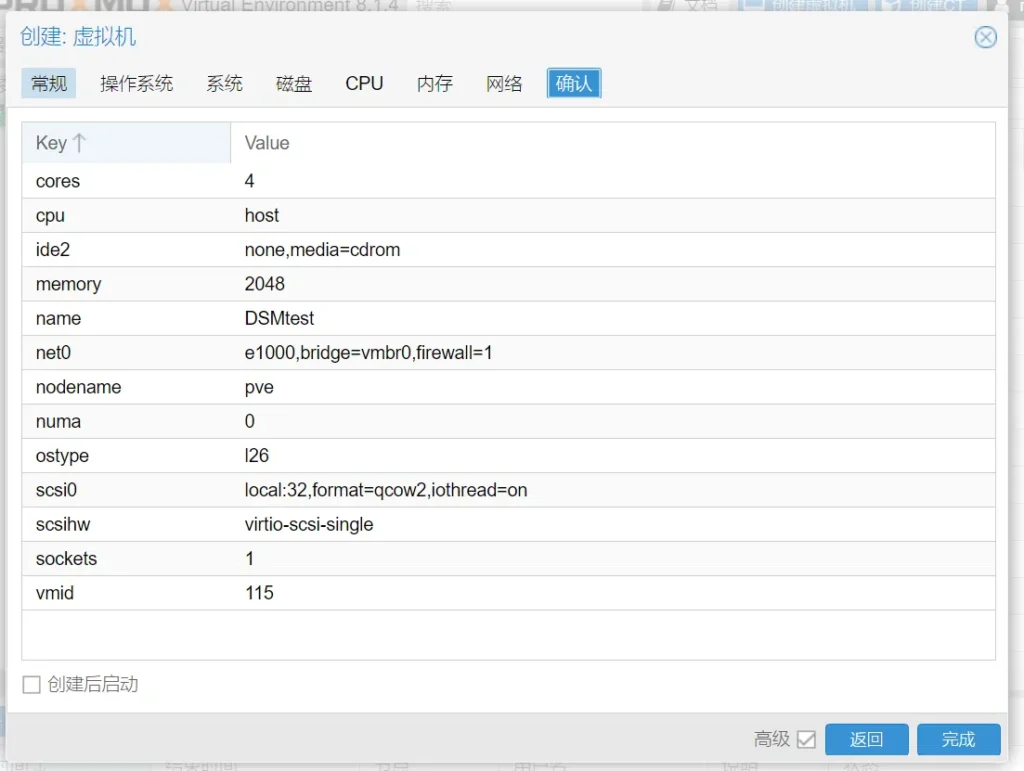Switch to the 常规 tab
1024x771 pixels.
[49, 84]
